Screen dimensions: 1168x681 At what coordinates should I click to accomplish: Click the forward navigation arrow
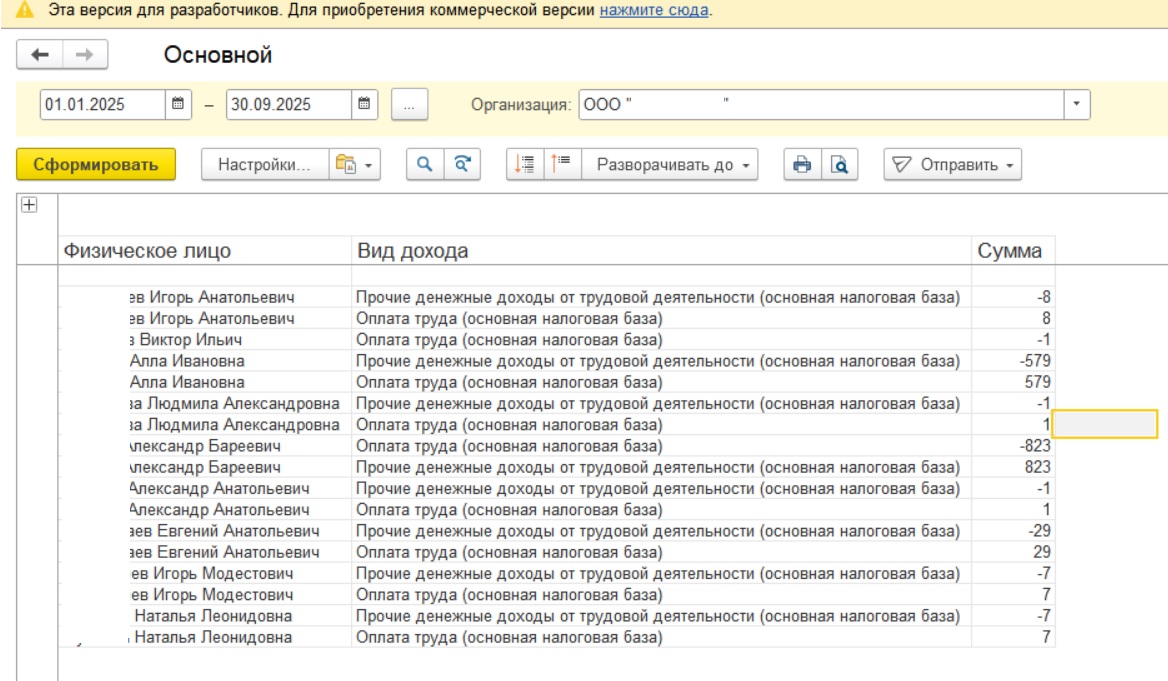point(85,57)
